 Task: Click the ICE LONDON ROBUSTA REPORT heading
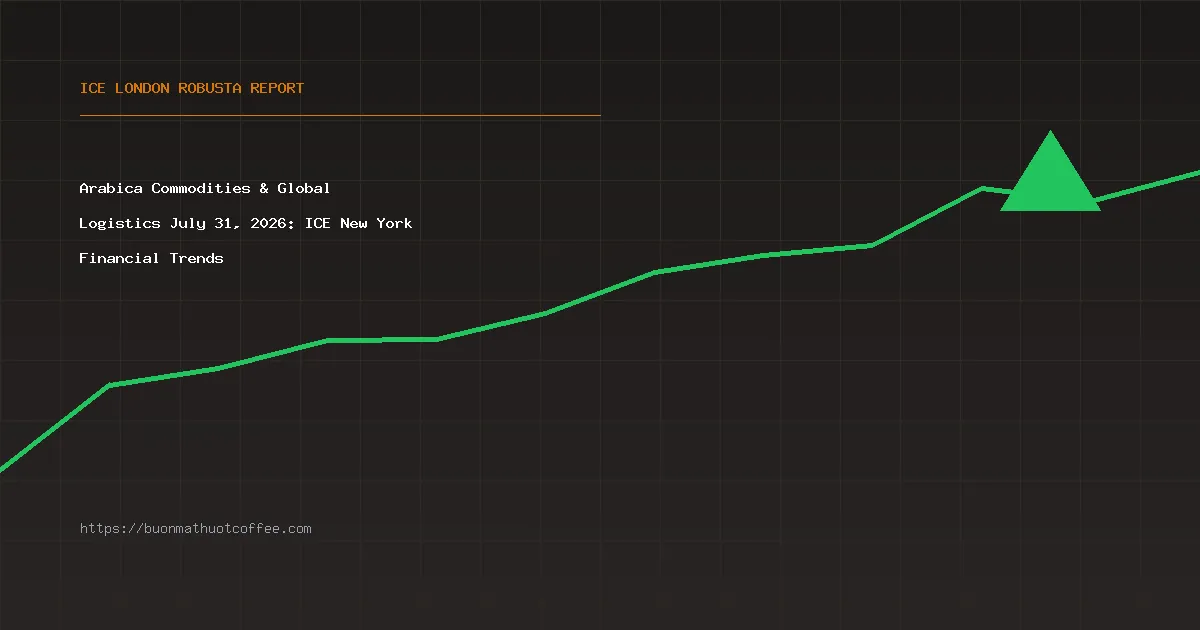(x=192, y=88)
